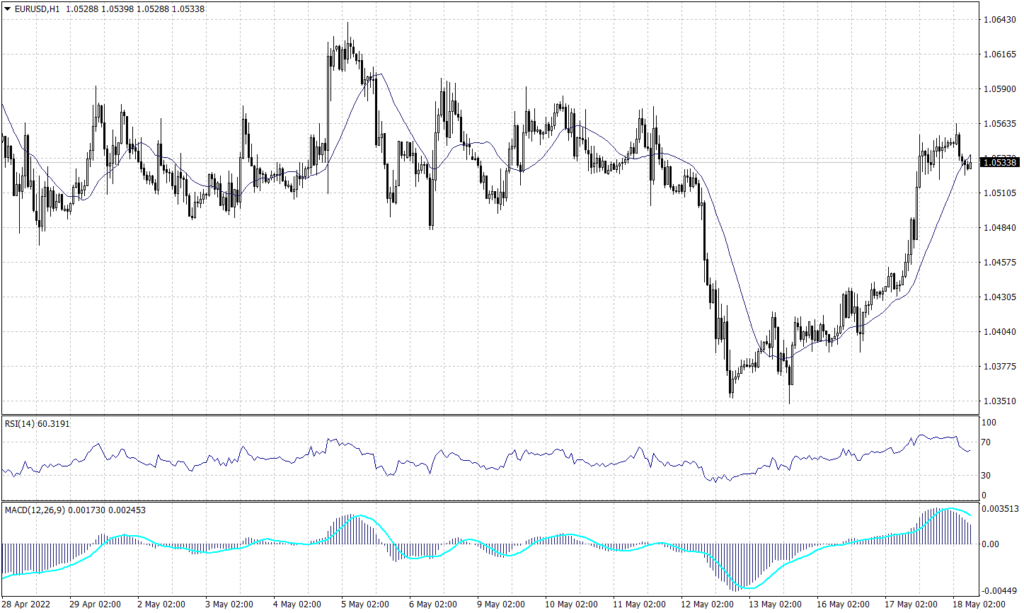Viewport: 1024px width, 613px height.
Task: Select the price axis value 1.06430
Action: (1000, 17)
